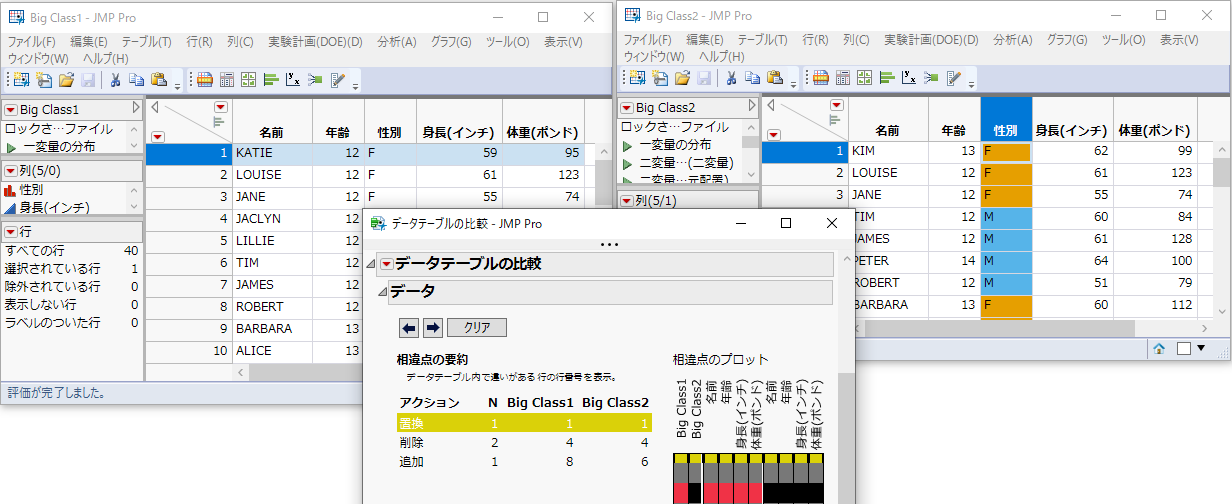Open 列(5/0) red triangle menu in Big Class1
The image size is (1232, 504).
(11, 171)
